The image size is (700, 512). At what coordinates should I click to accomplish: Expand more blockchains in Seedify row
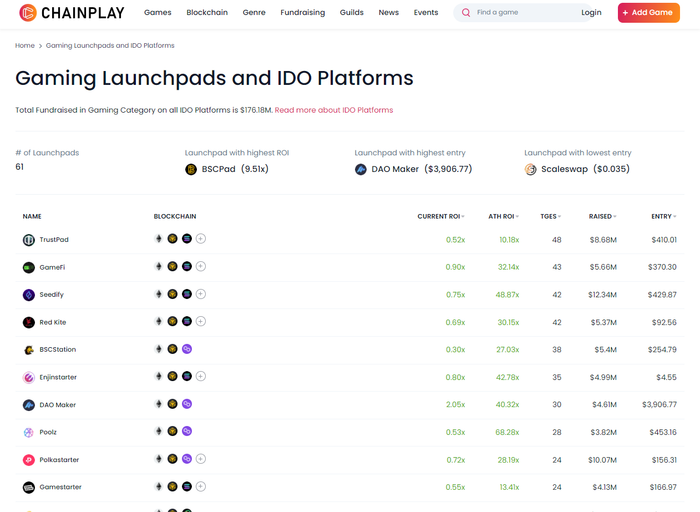(x=201, y=294)
